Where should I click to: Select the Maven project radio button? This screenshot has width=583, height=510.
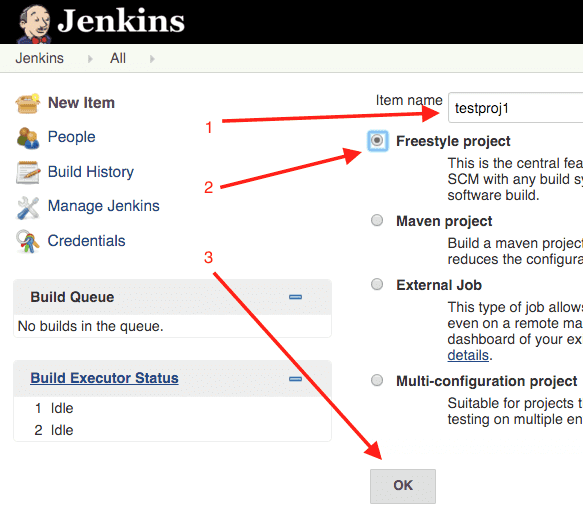(377, 220)
